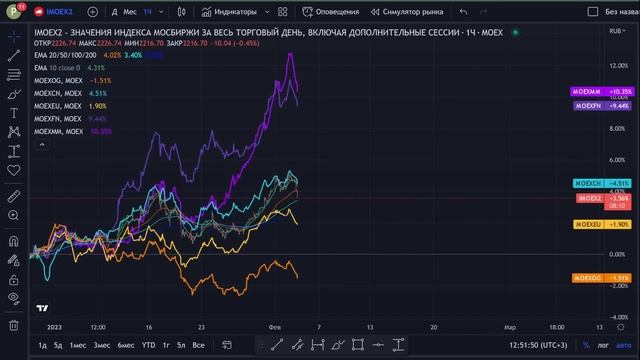Collapse the indicator legend chevron
The width and height of the screenshot is (640, 360).
42,144
